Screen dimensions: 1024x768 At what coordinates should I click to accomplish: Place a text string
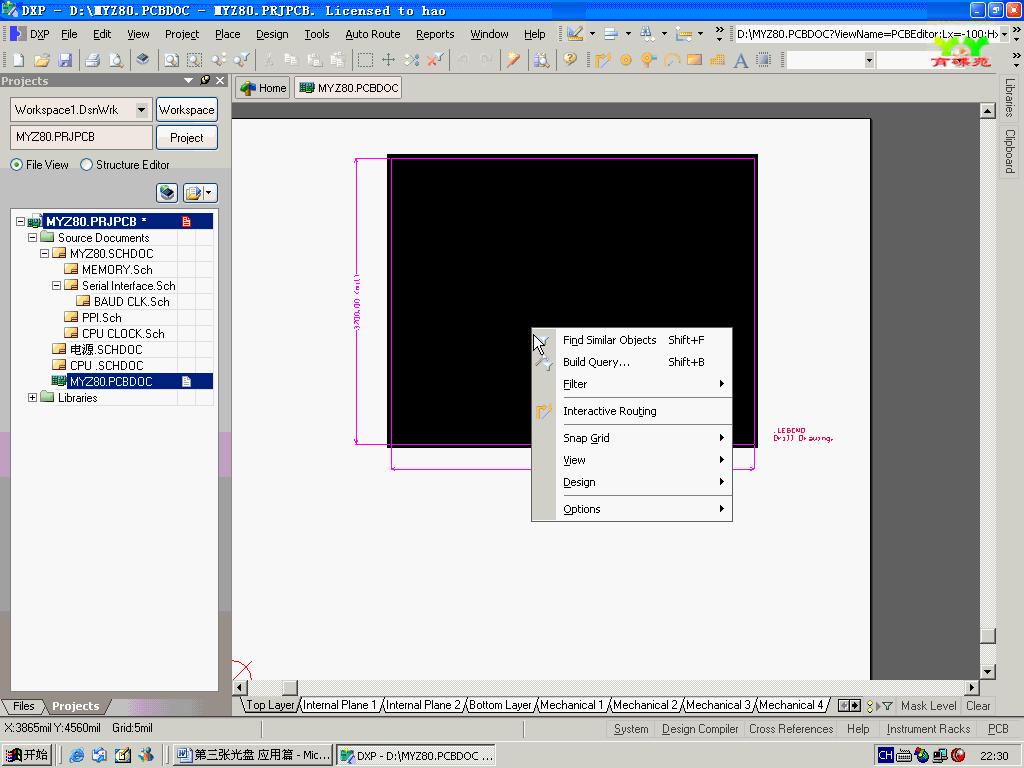[741, 60]
